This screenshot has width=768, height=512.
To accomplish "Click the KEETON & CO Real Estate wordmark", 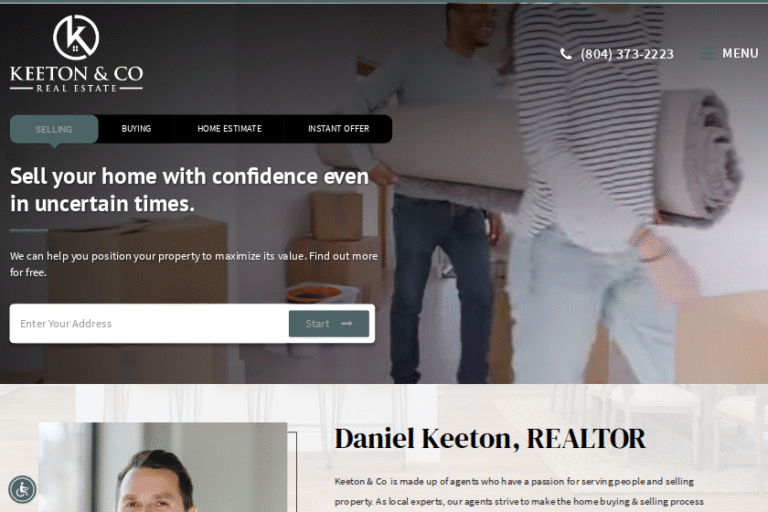I will pyautogui.click(x=76, y=78).
